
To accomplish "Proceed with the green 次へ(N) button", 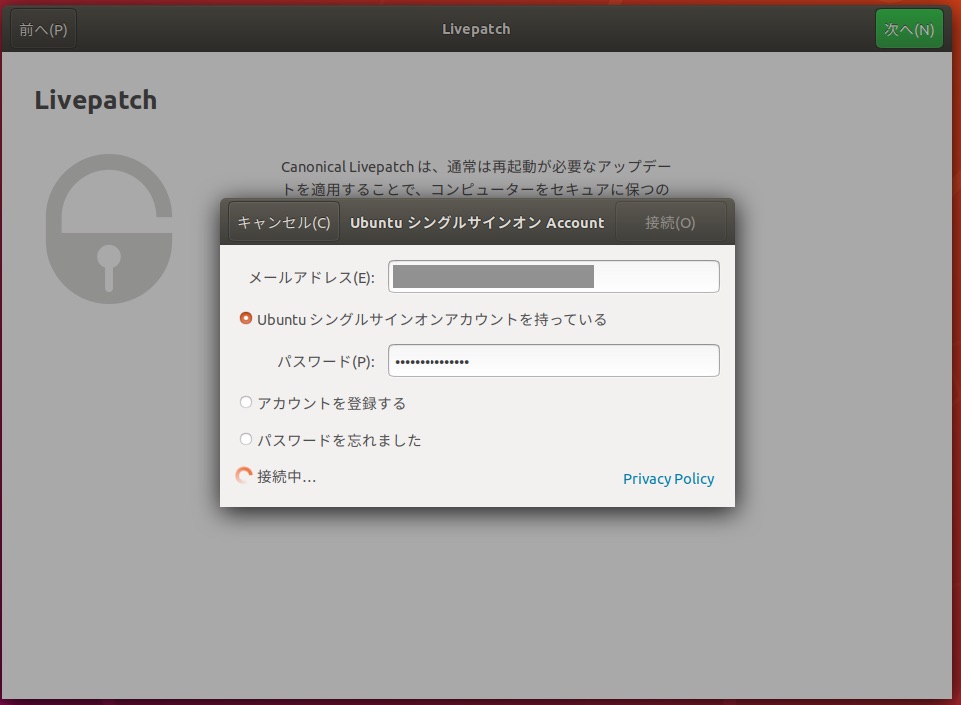I will coord(909,29).
